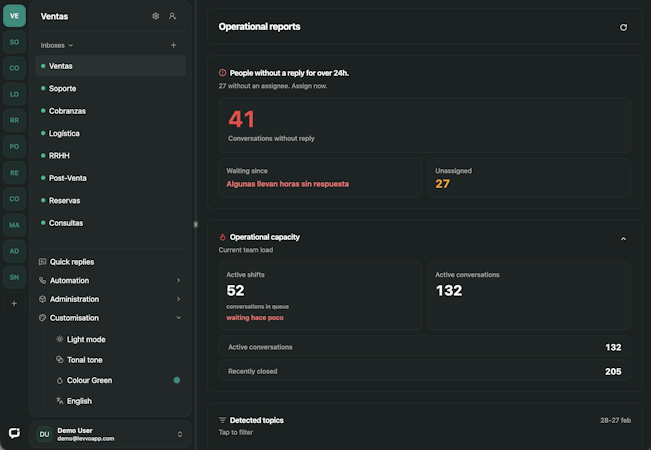Screen dimensions: 651x450
Task: Open the settings gear beside Ventas
Action: [x=155, y=16]
